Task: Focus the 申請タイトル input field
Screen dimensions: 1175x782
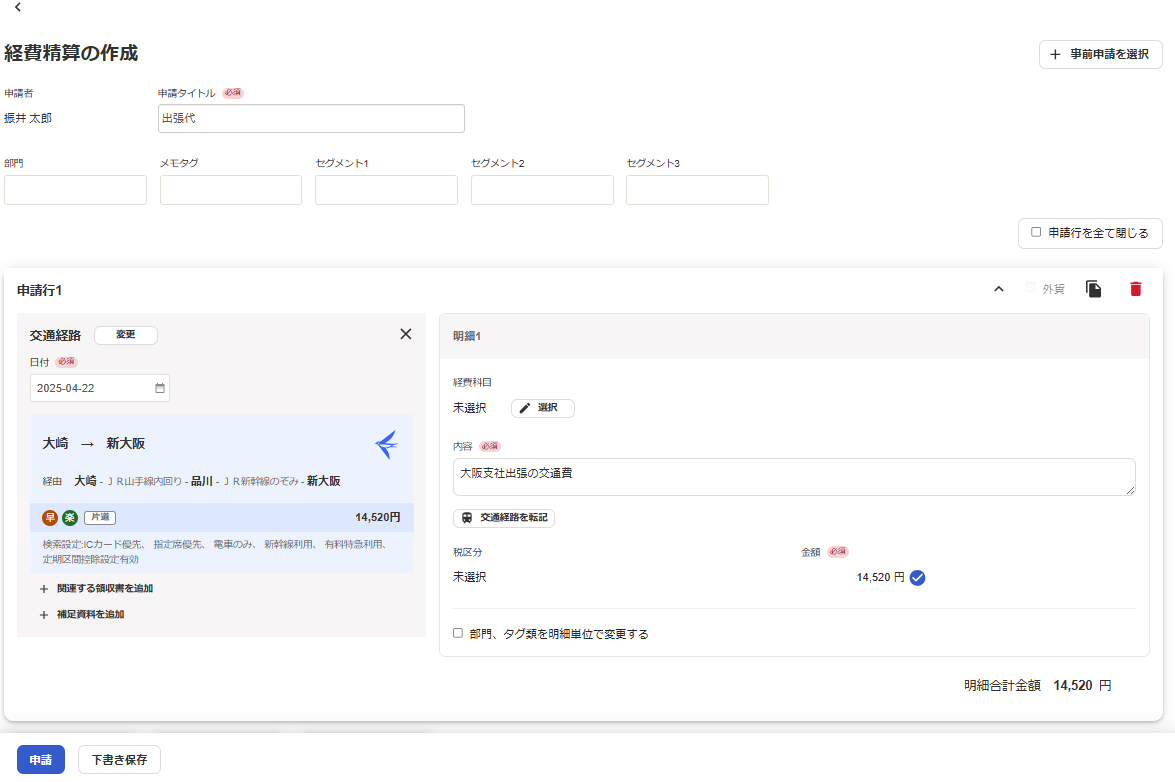Action: (311, 118)
